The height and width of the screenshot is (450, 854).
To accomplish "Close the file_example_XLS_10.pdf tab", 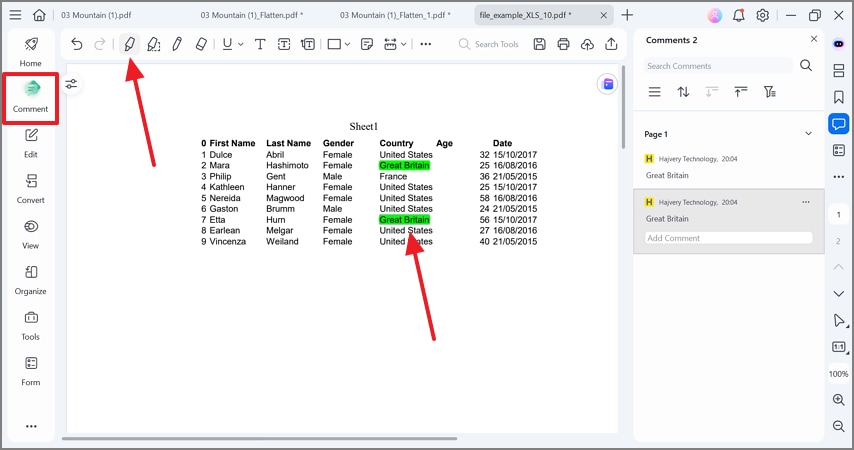I will [x=603, y=15].
